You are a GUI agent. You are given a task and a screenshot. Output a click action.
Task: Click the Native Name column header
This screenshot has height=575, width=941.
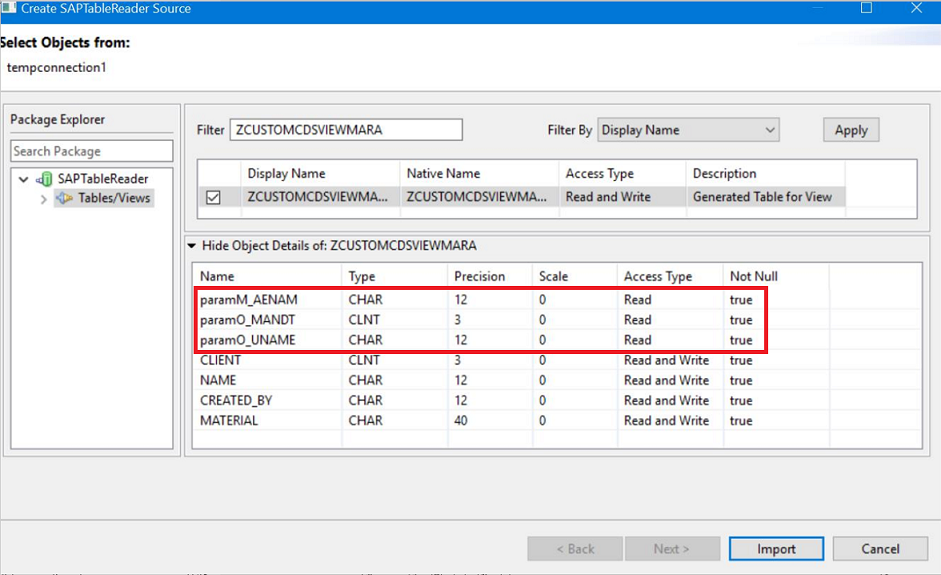(x=442, y=174)
